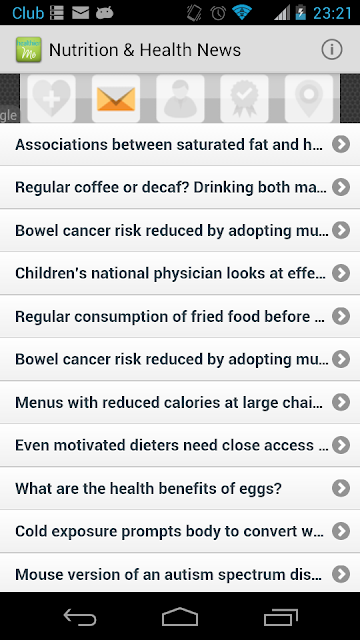Tap the Healthier Me app logo
Viewport: 360px width, 640px height.
coord(29,50)
